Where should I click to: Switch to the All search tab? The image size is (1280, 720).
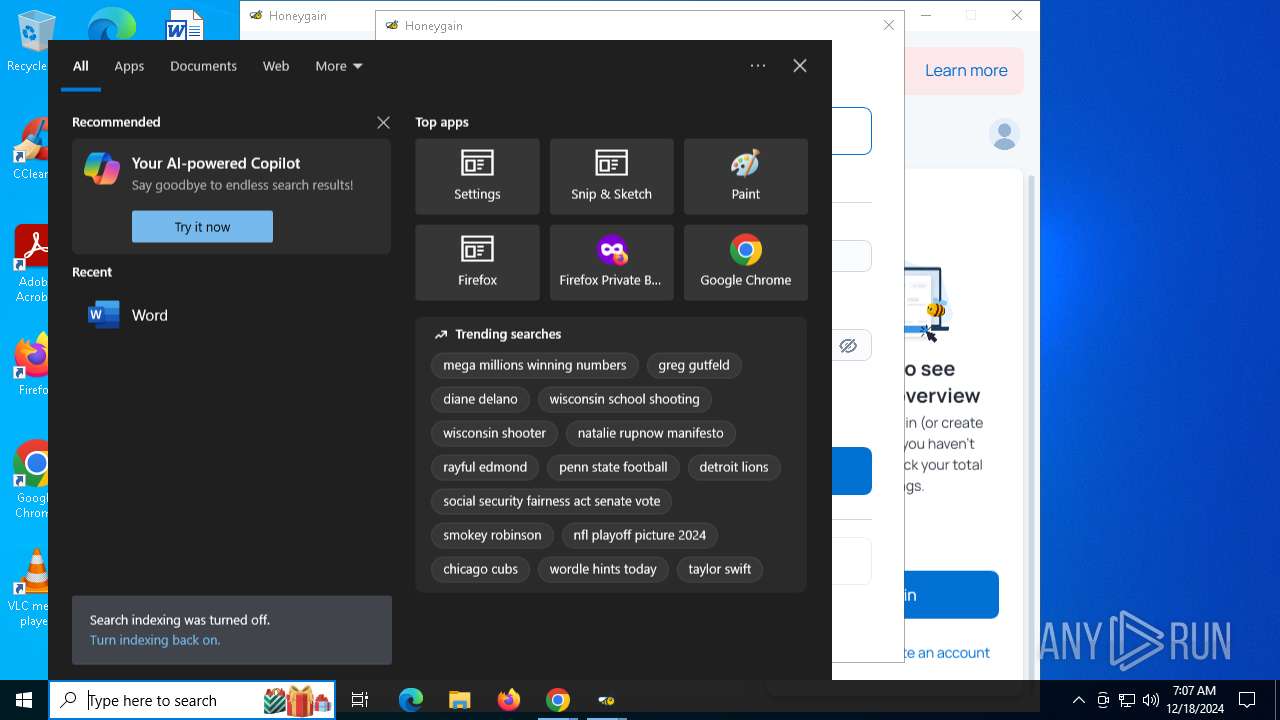[x=81, y=66]
